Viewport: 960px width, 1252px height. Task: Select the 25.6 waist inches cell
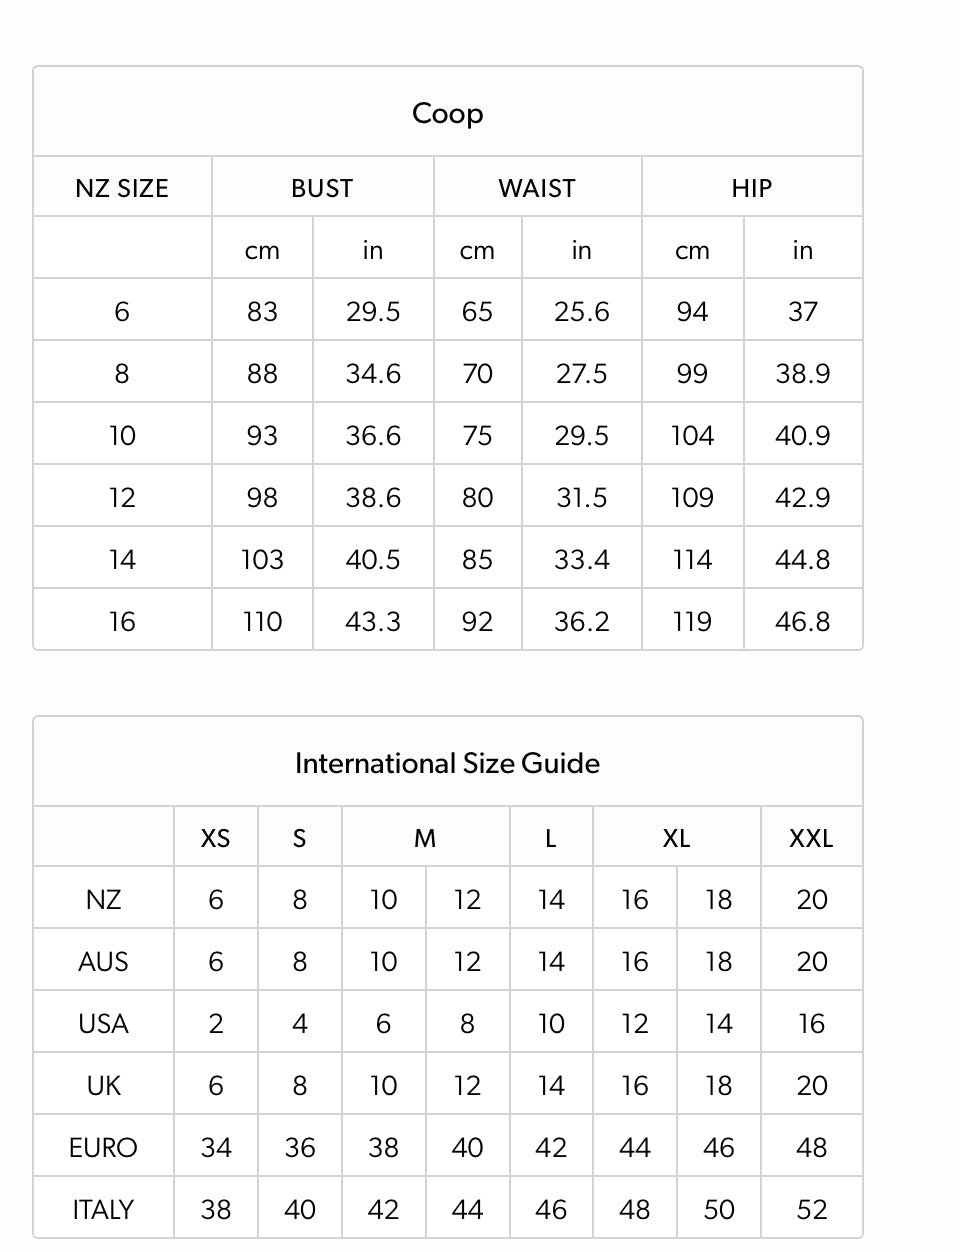[x=581, y=312]
